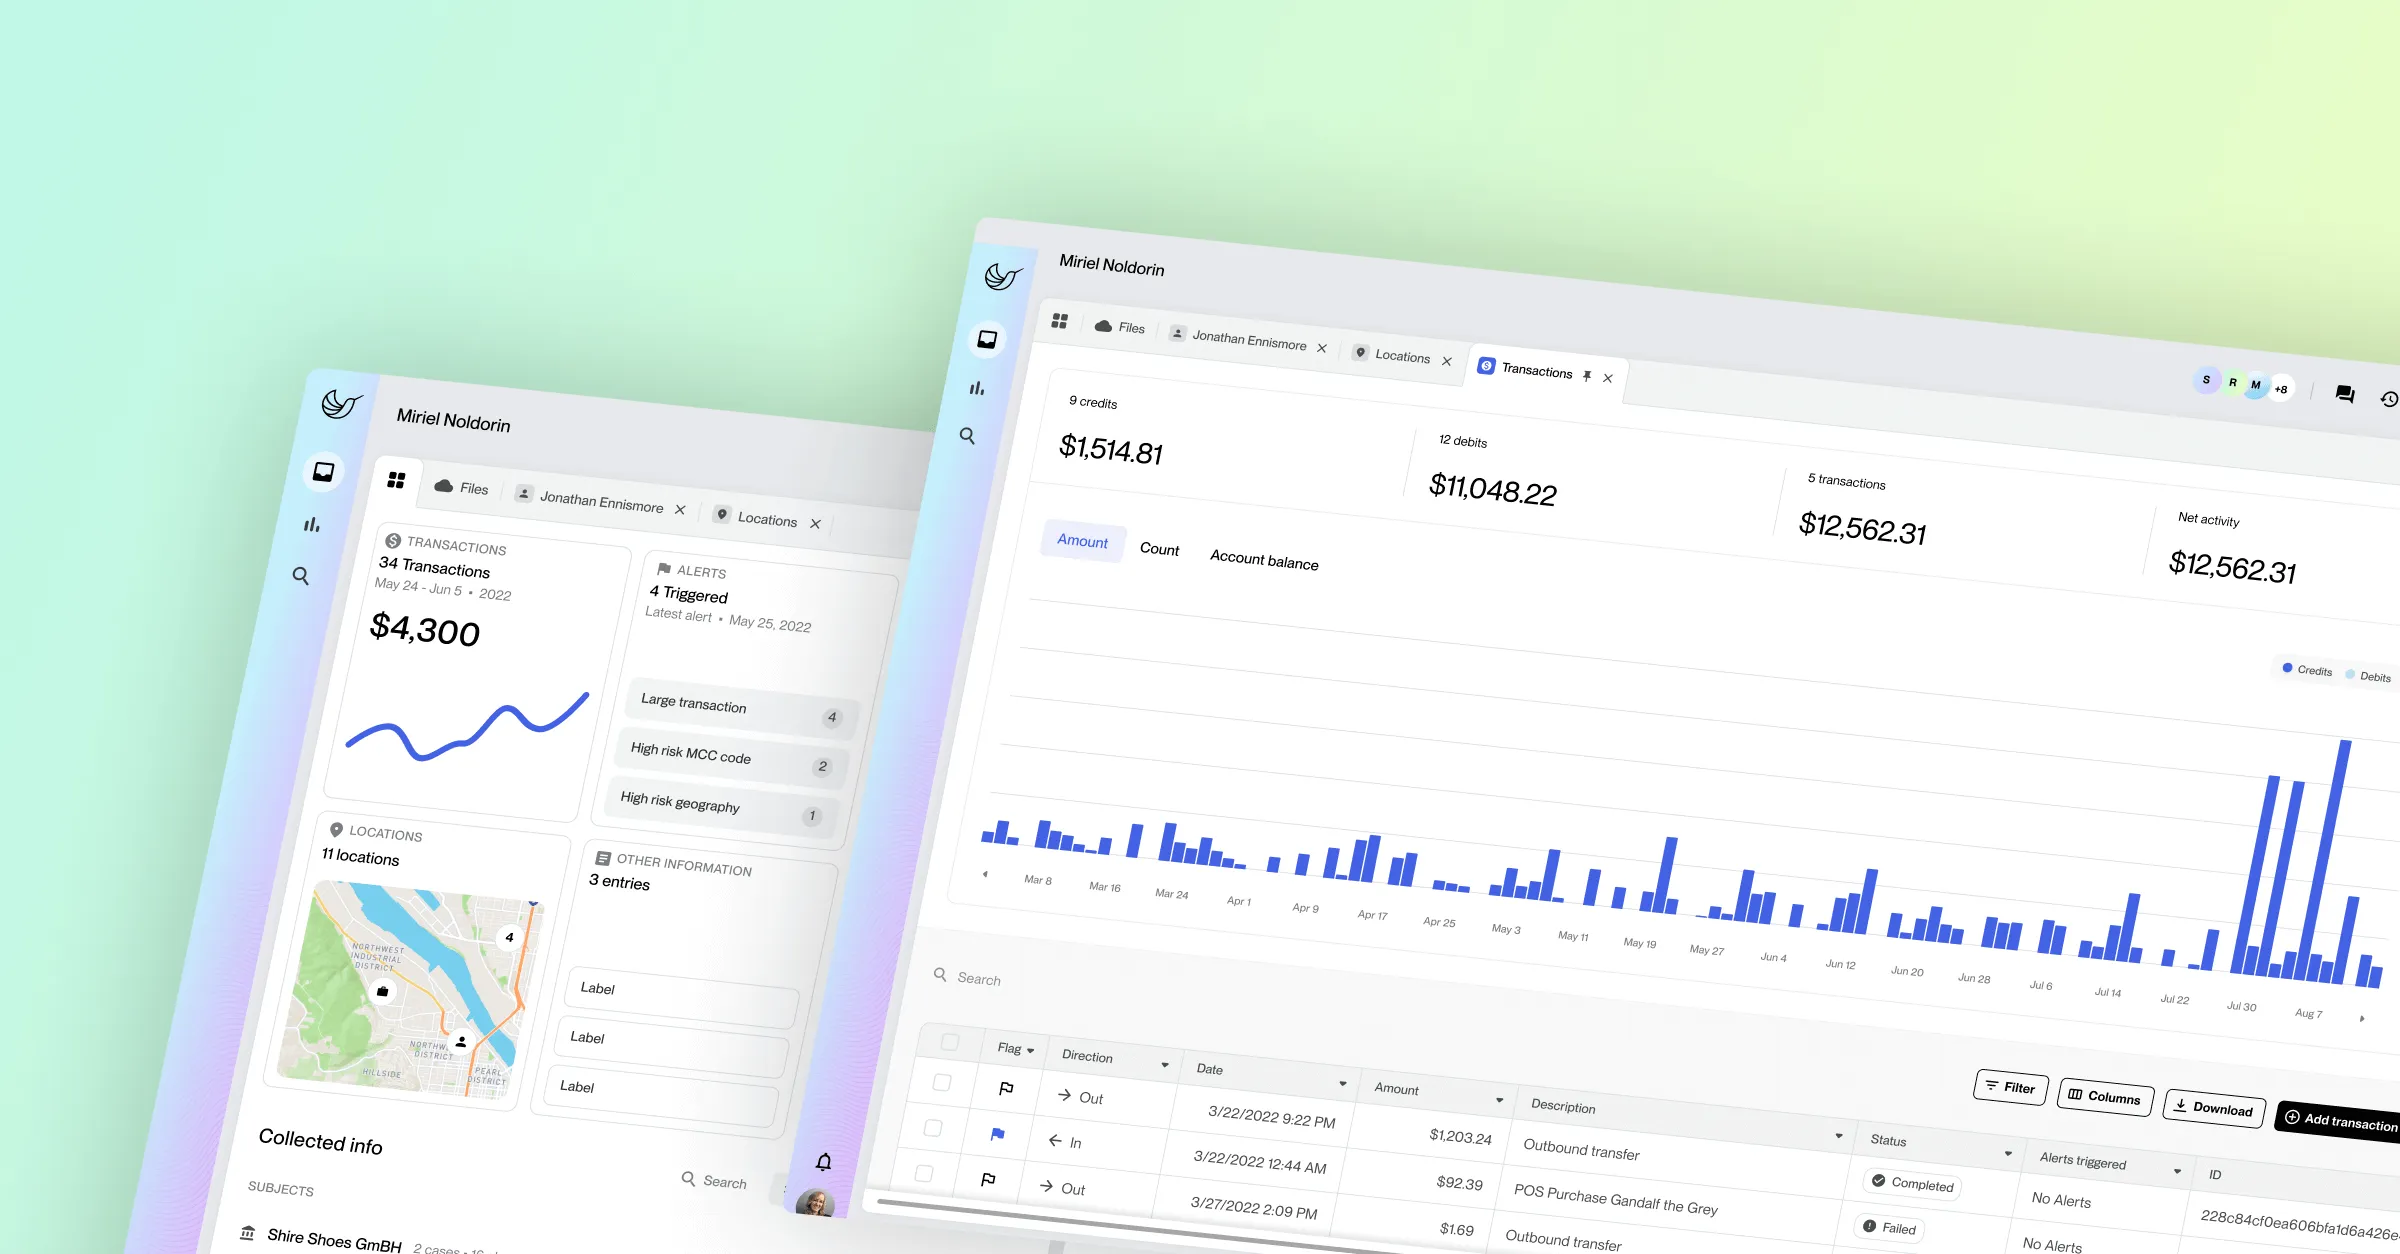The width and height of the screenshot is (2400, 1254).
Task: Click the bar chart analytics sidebar icon
Action: pos(977,388)
